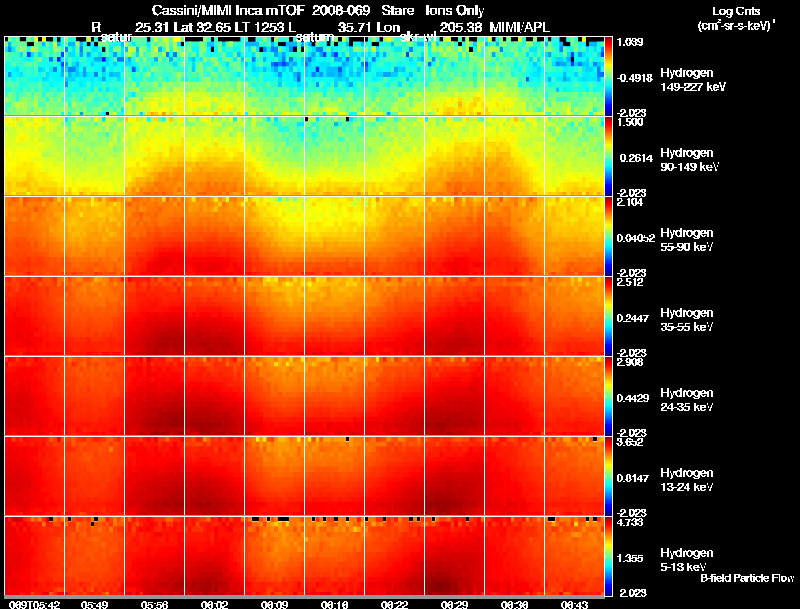800x609 pixels.
Task: Open the 13-24 keV image at 06:43
Action: (x=574, y=476)
